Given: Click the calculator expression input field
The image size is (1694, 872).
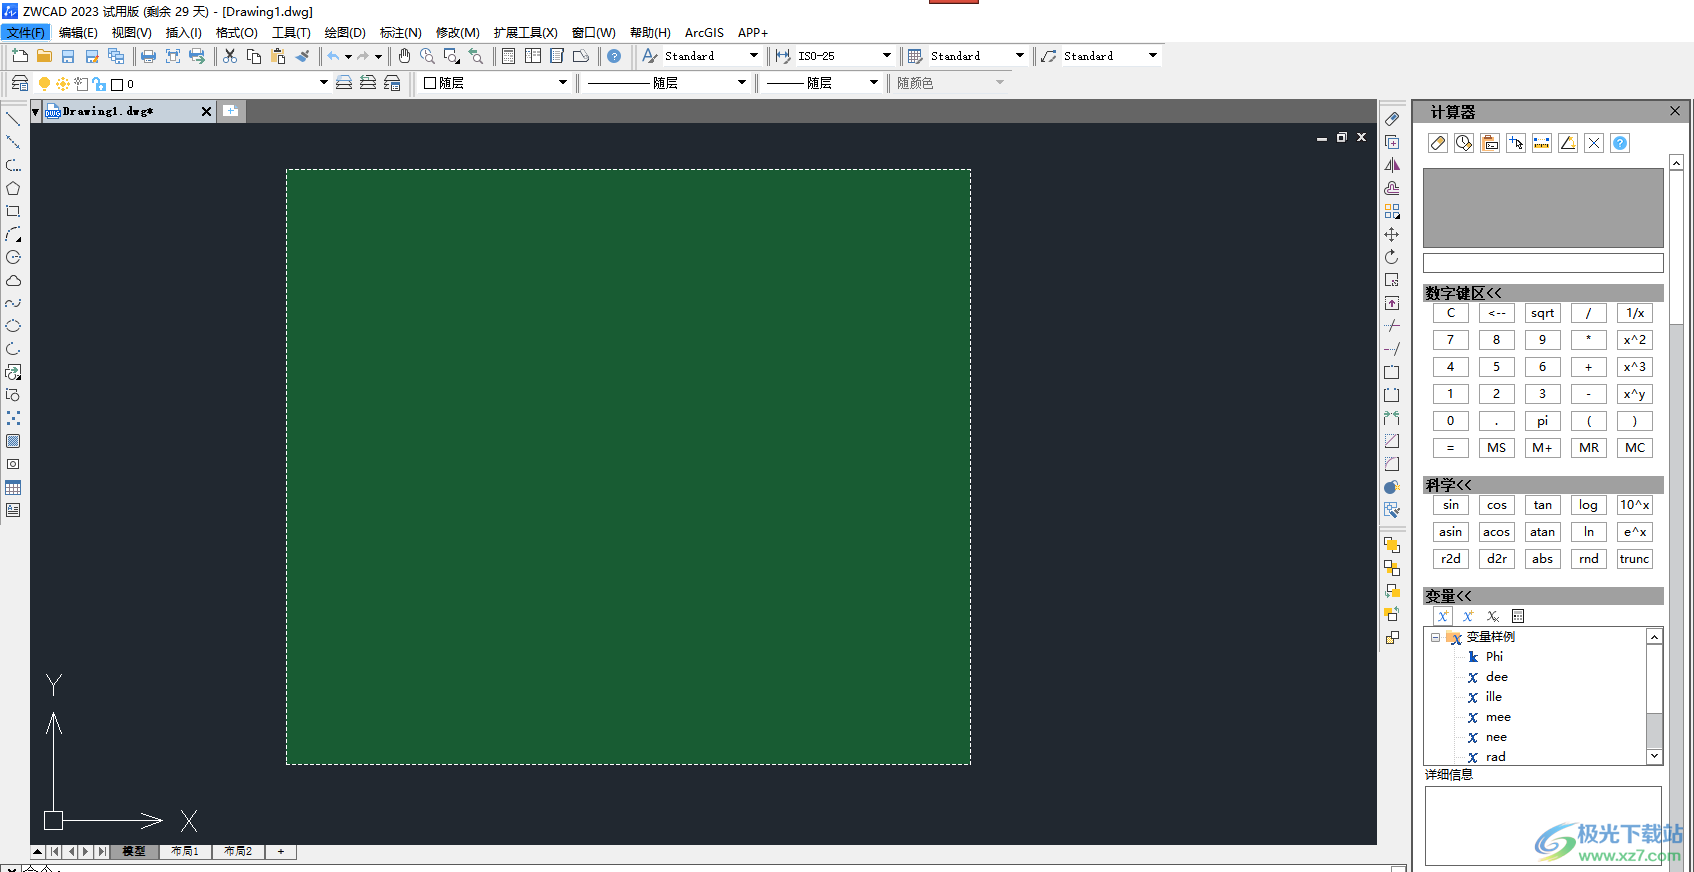Looking at the screenshot, I should [1543, 263].
